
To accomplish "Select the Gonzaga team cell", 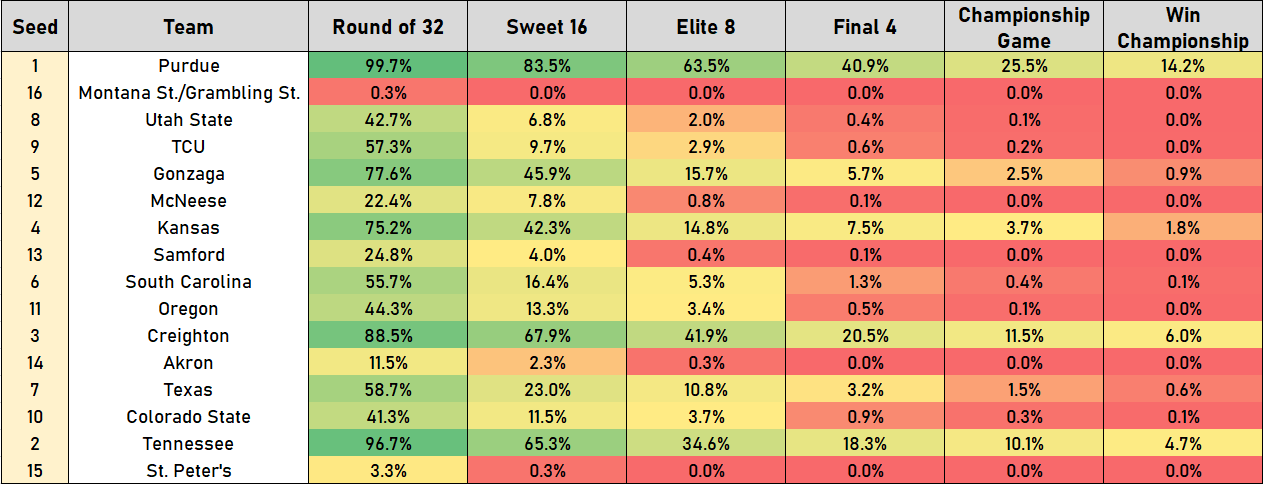I will click(188, 174).
